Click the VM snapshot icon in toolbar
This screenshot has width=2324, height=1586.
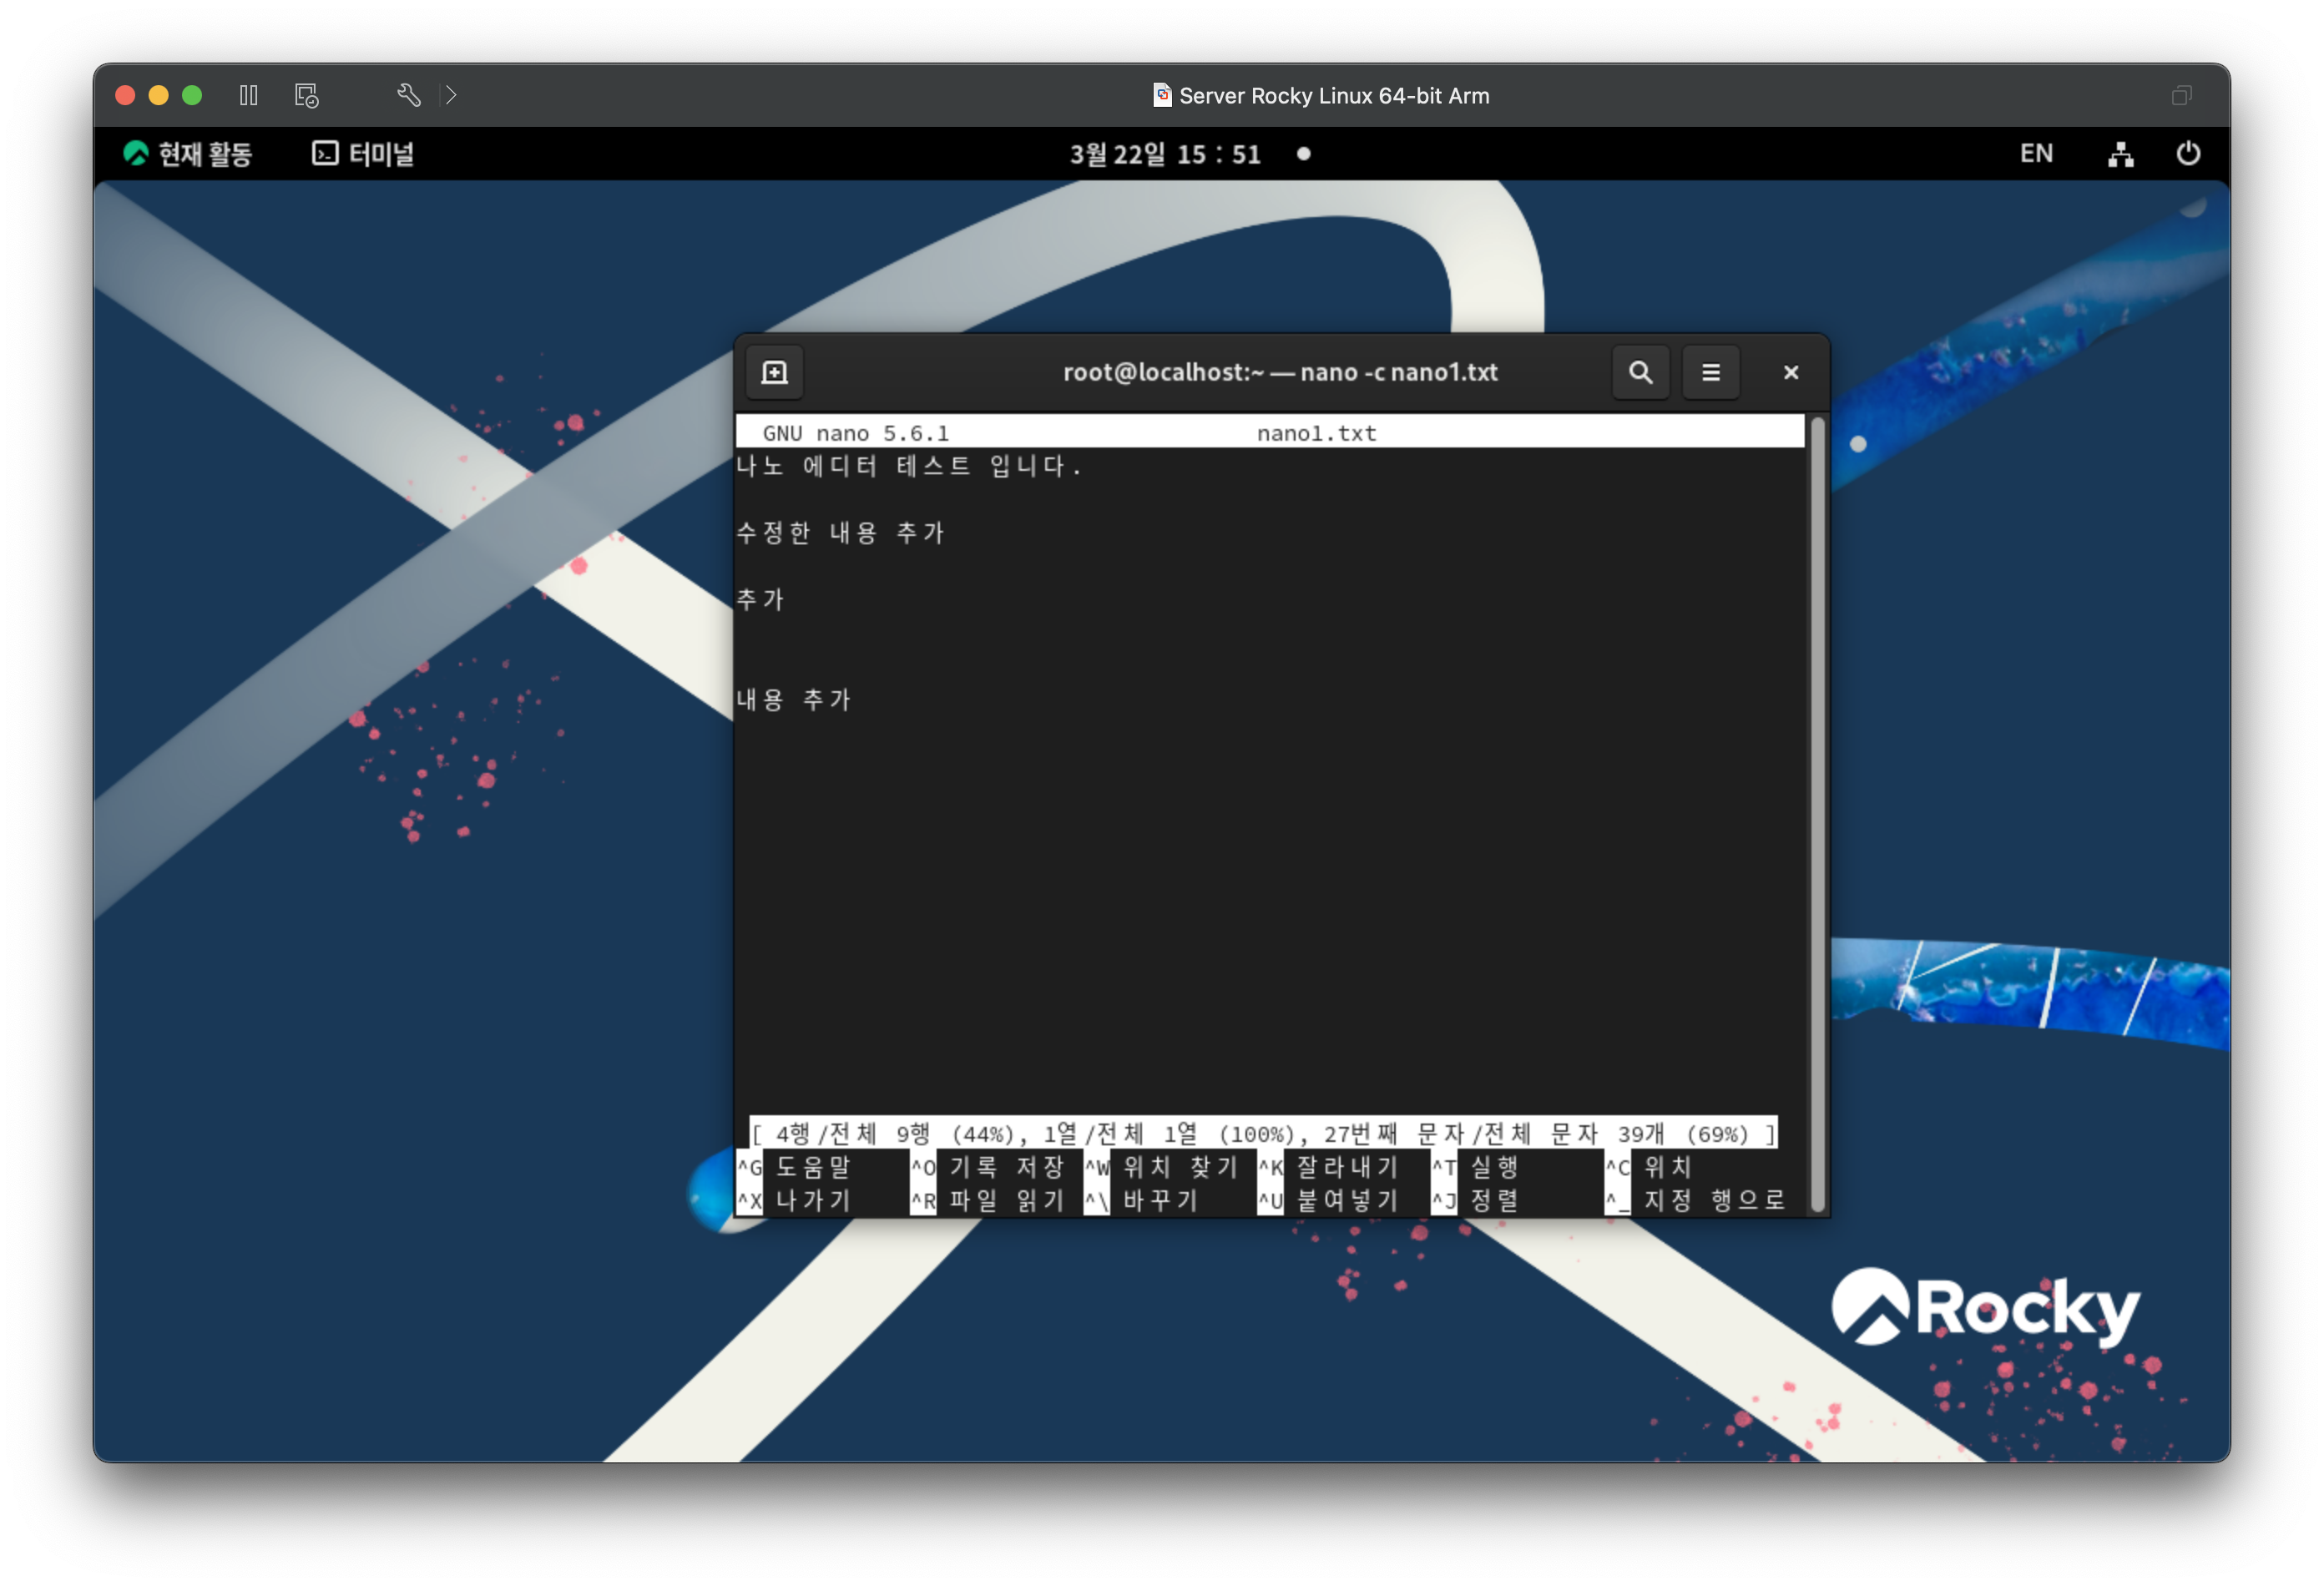(x=306, y=95)
